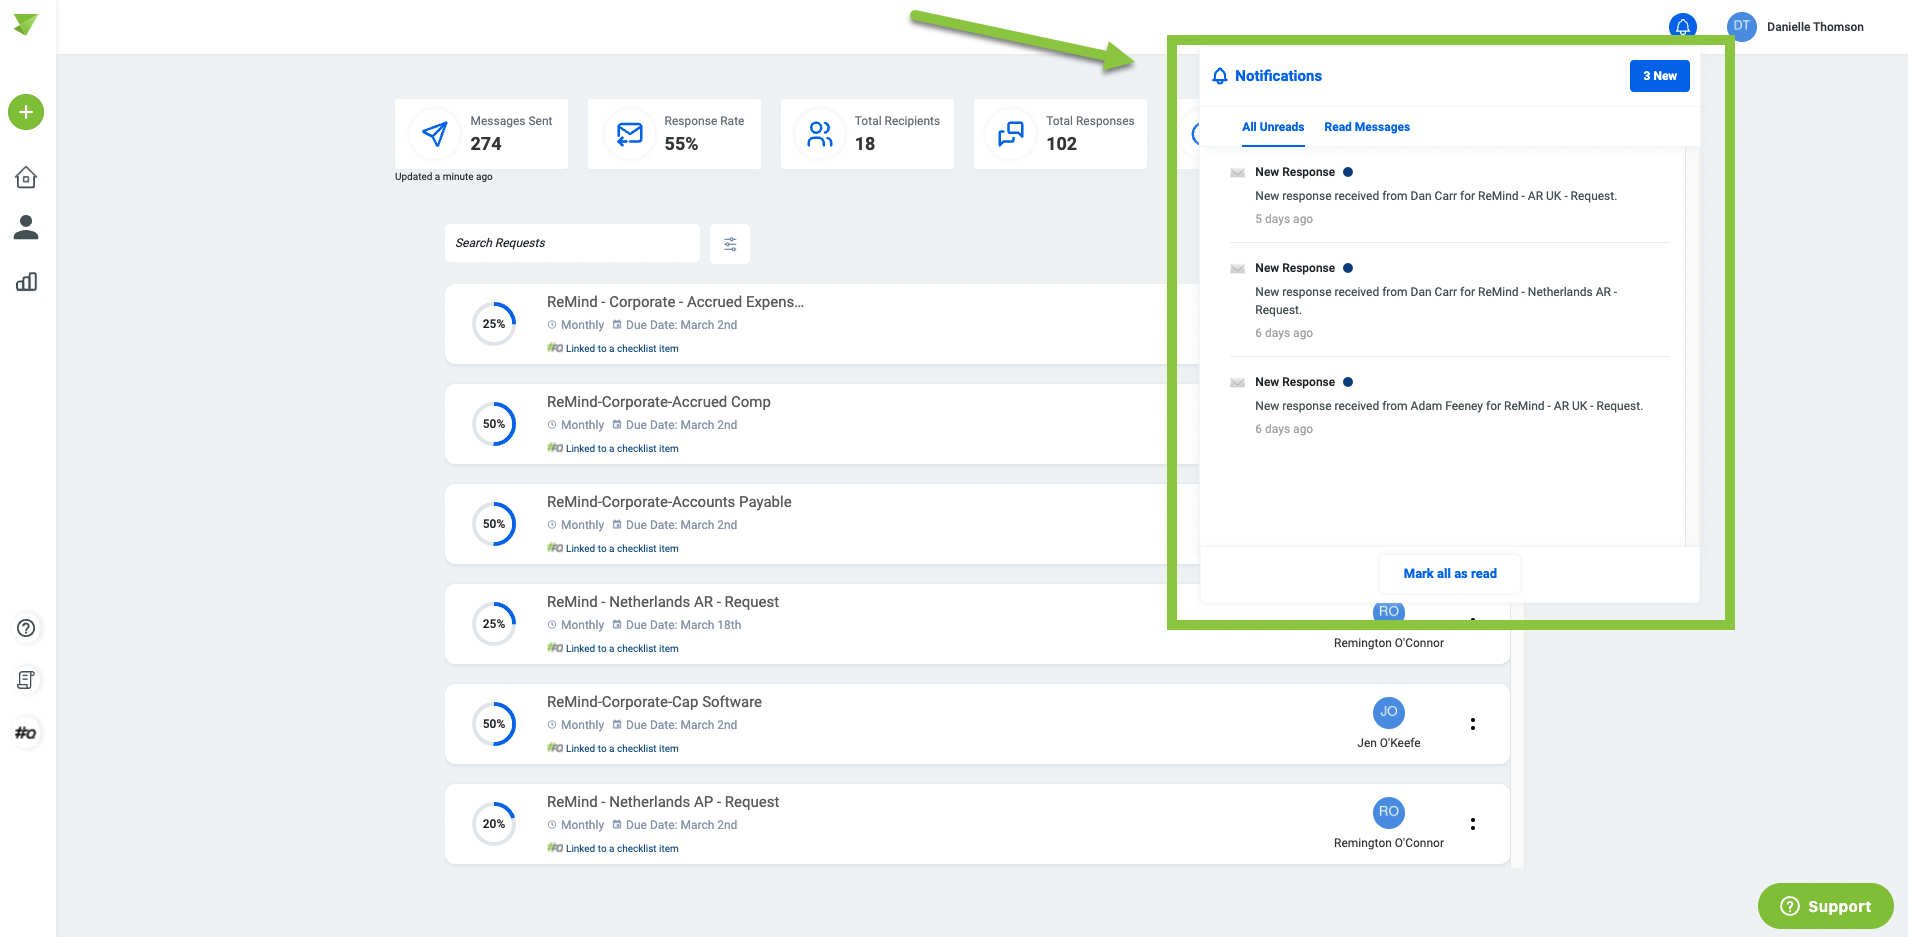Screen dimensions: 1908x937
Task: Open the bar chart reports icon
Action: [26, 282]
